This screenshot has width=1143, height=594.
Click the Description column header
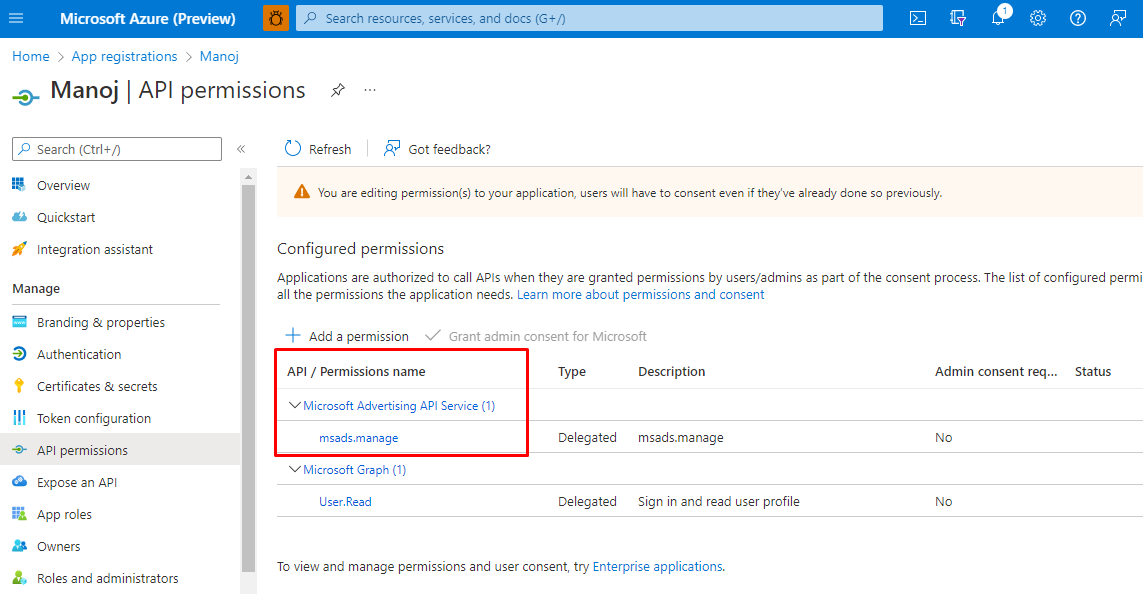point(671,372)
